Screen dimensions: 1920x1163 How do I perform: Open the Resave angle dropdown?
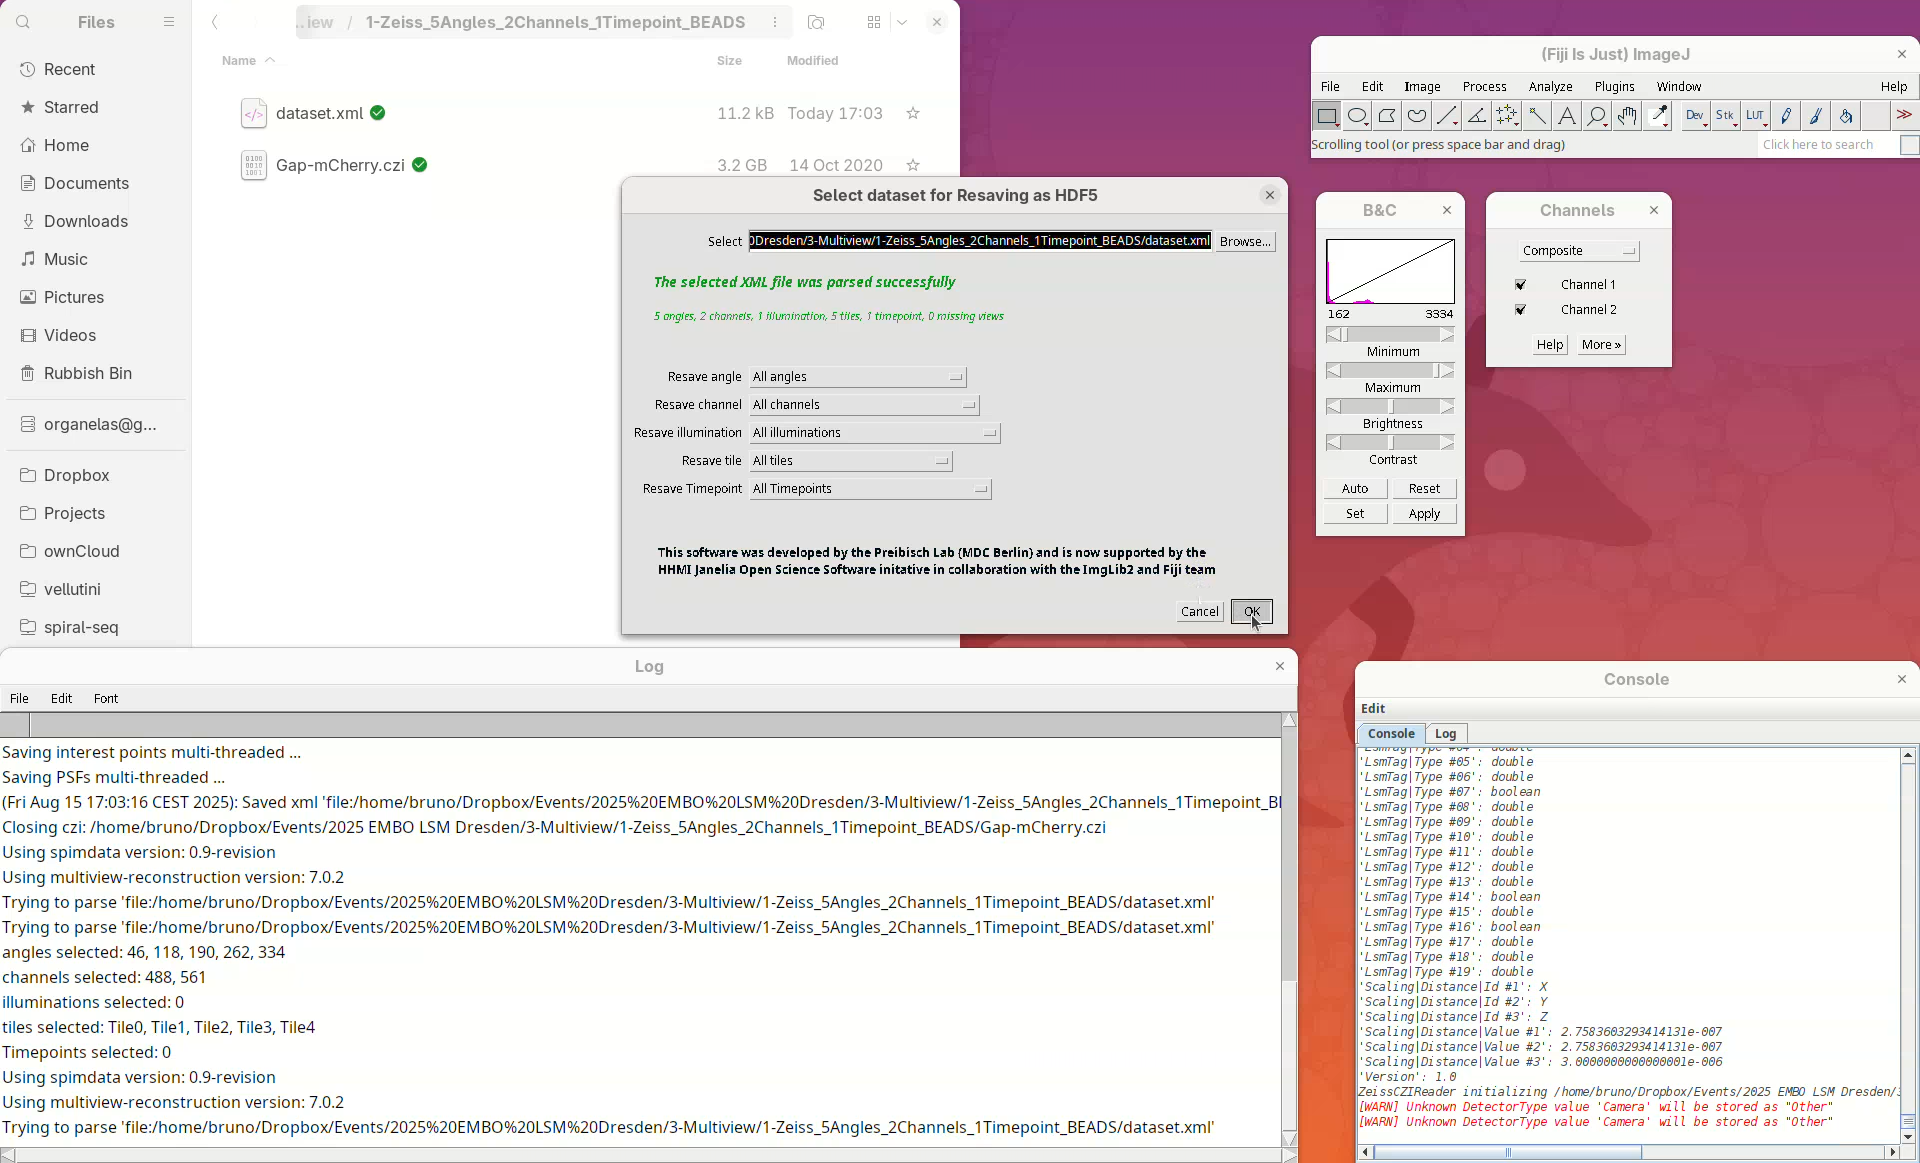pos(858,377)
